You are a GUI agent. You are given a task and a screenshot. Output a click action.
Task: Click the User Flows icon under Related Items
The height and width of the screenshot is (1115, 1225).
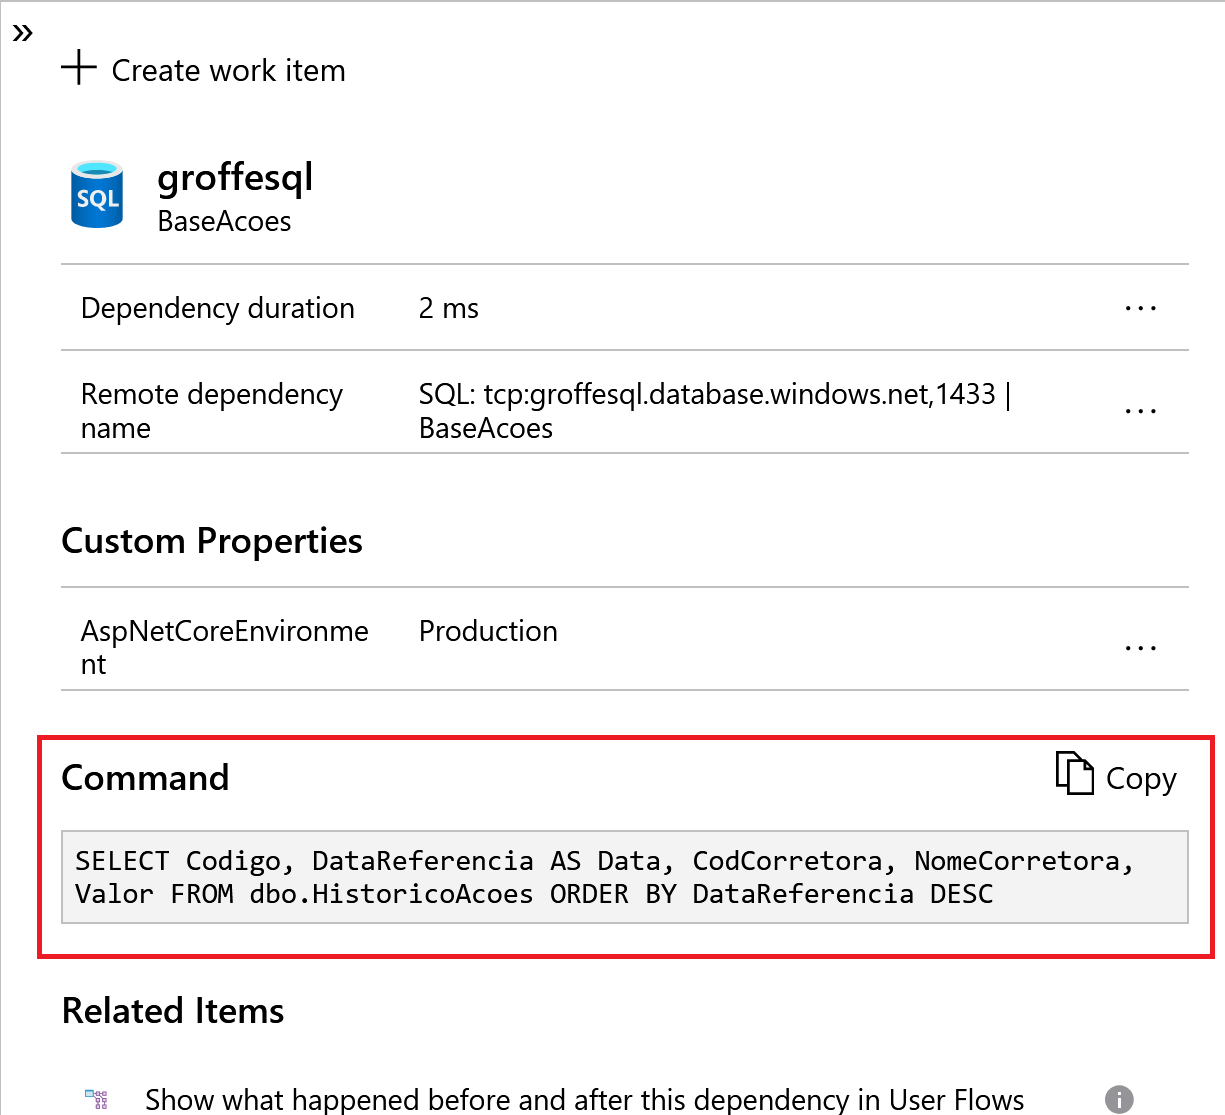98,1097
